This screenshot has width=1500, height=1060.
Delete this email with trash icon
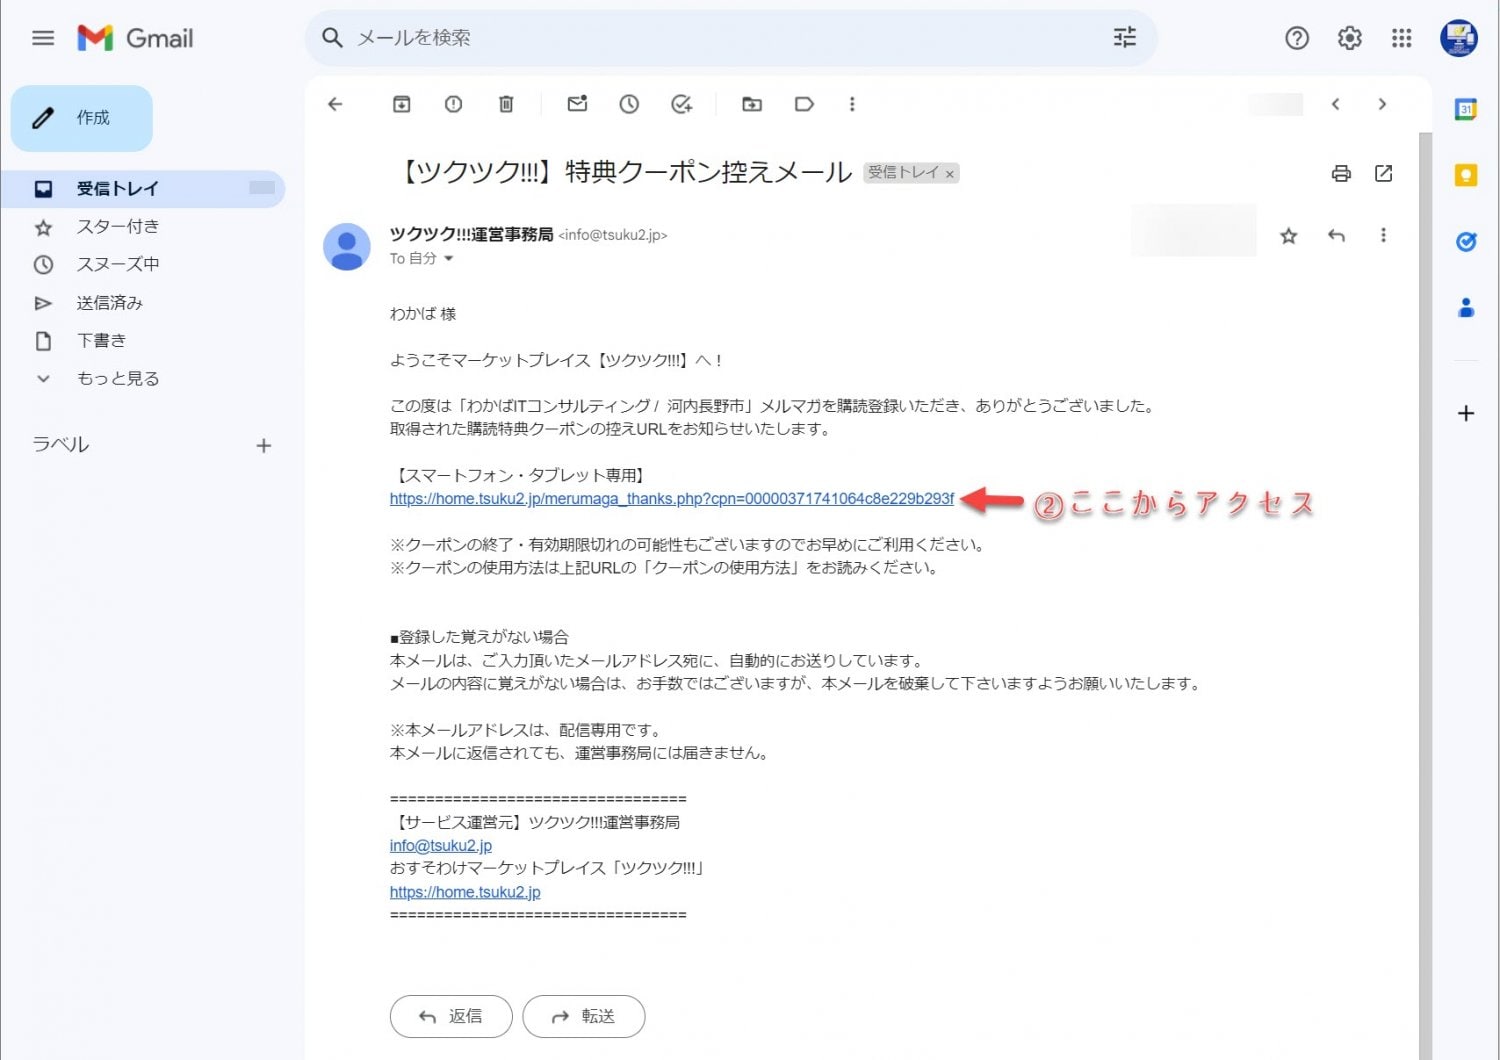[506, 104]
